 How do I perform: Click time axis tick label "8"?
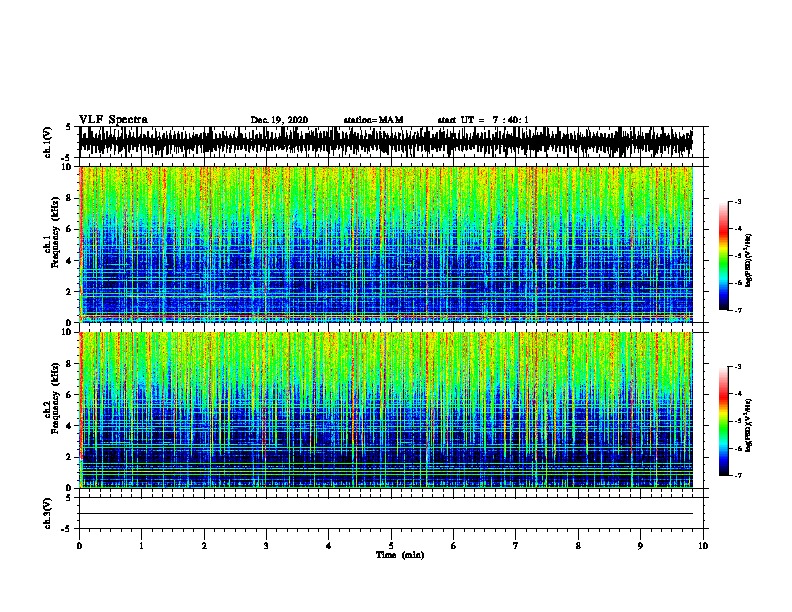578,546
